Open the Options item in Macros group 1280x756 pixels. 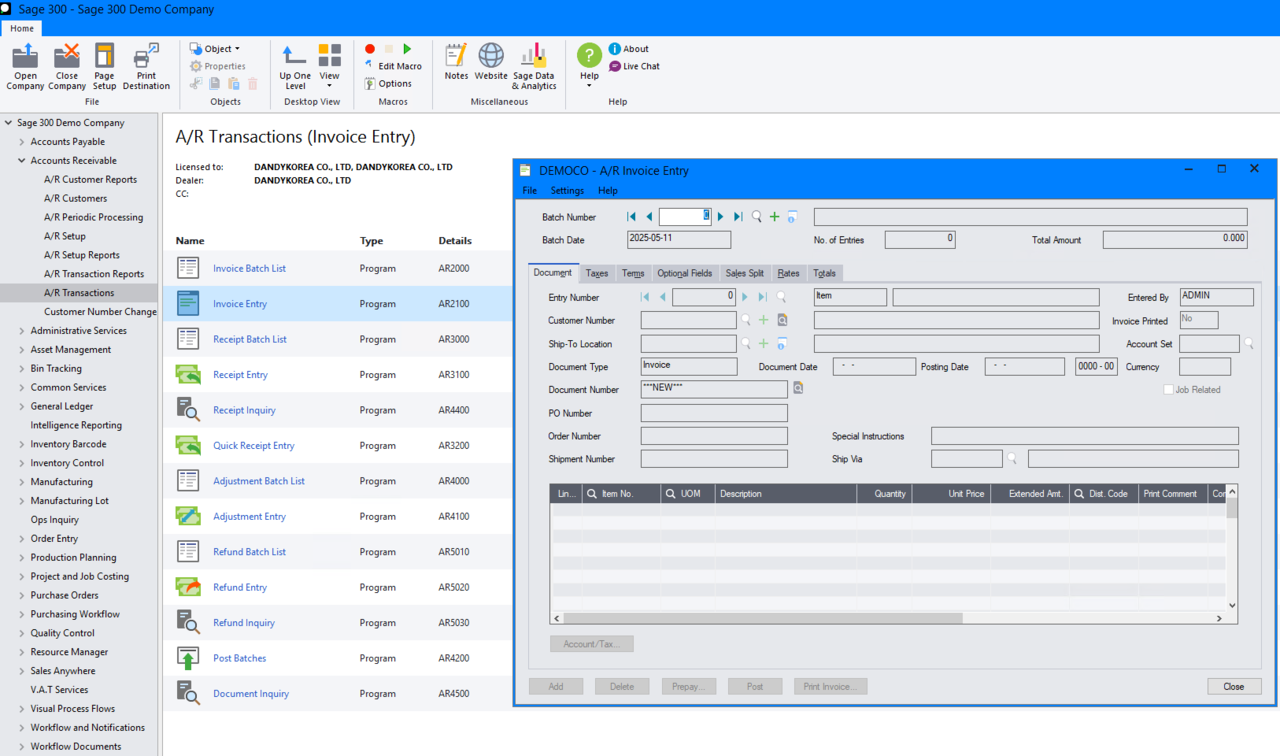[x=388, y=84]
